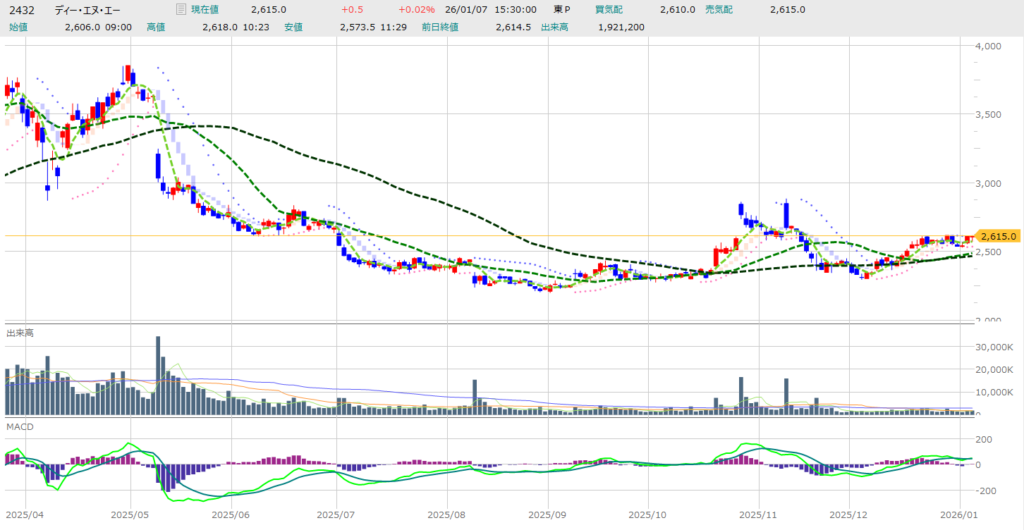Click the 現在値 label in header

(208, 9)
